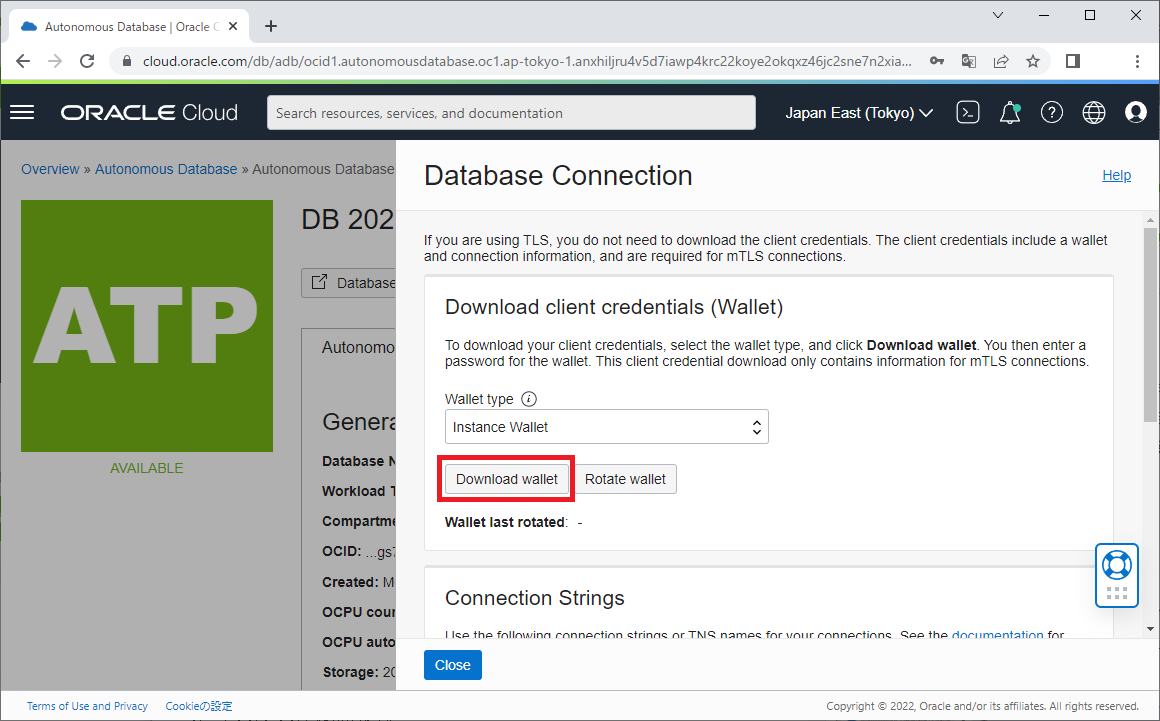Go to Overview breadcrumb
Image resolution: width=1160 pixels, height=721 pixels.
[x=50, y=169]
